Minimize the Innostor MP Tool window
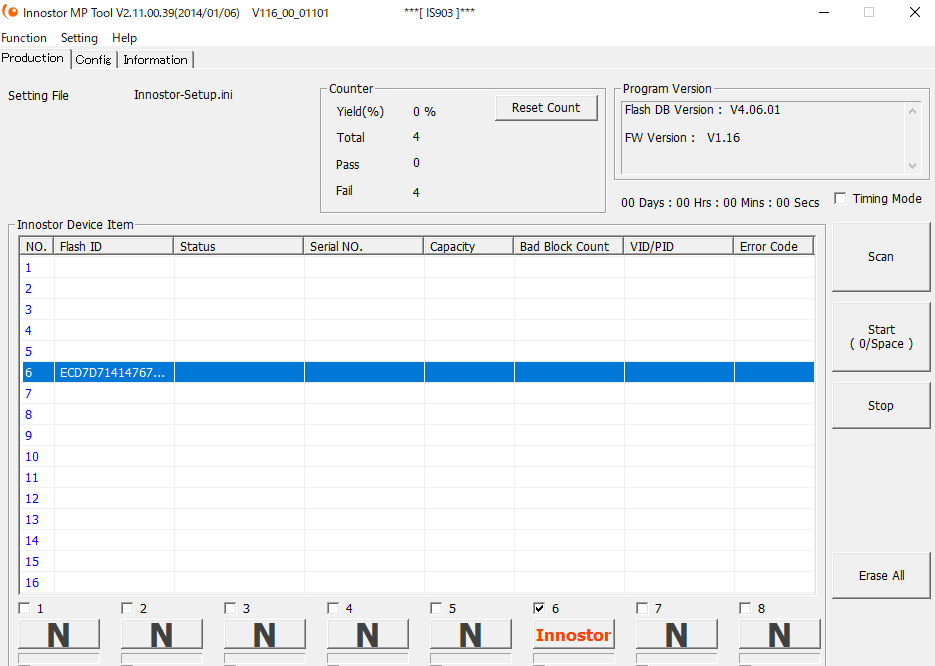 pyautogui.click(x=824, y=12)
